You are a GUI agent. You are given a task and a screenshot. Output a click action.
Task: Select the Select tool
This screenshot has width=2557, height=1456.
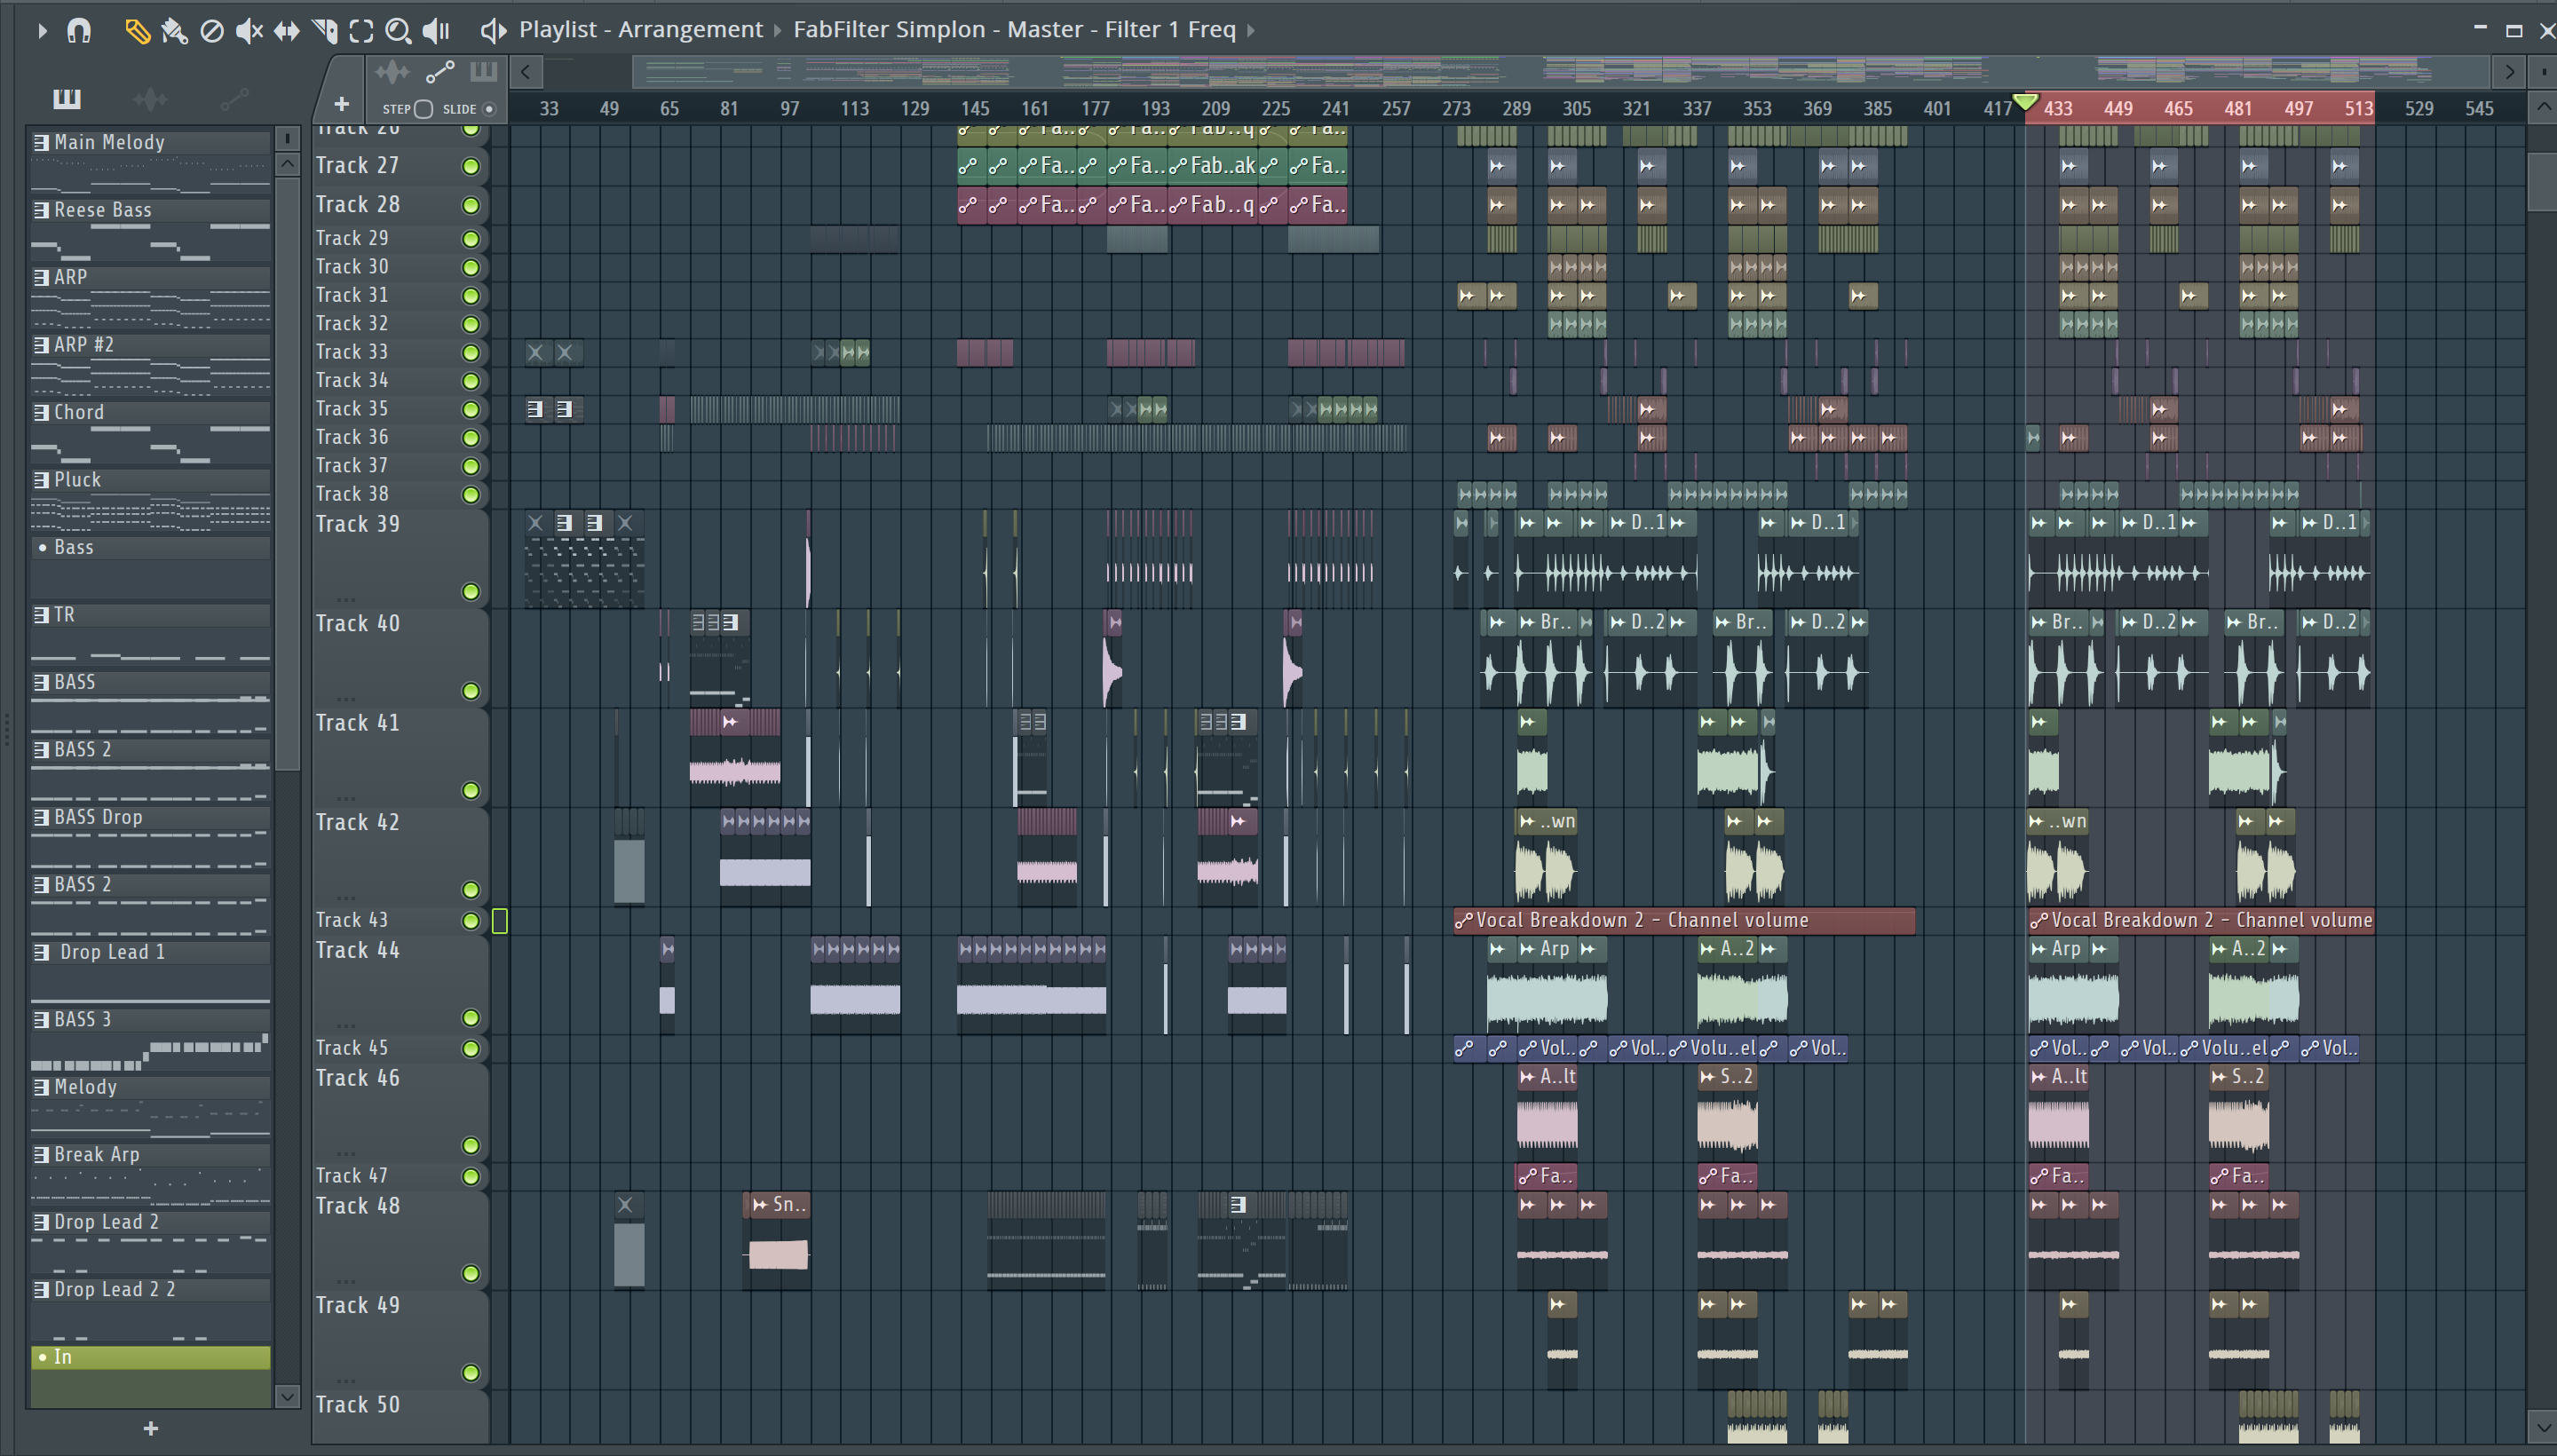coord(361,31)
